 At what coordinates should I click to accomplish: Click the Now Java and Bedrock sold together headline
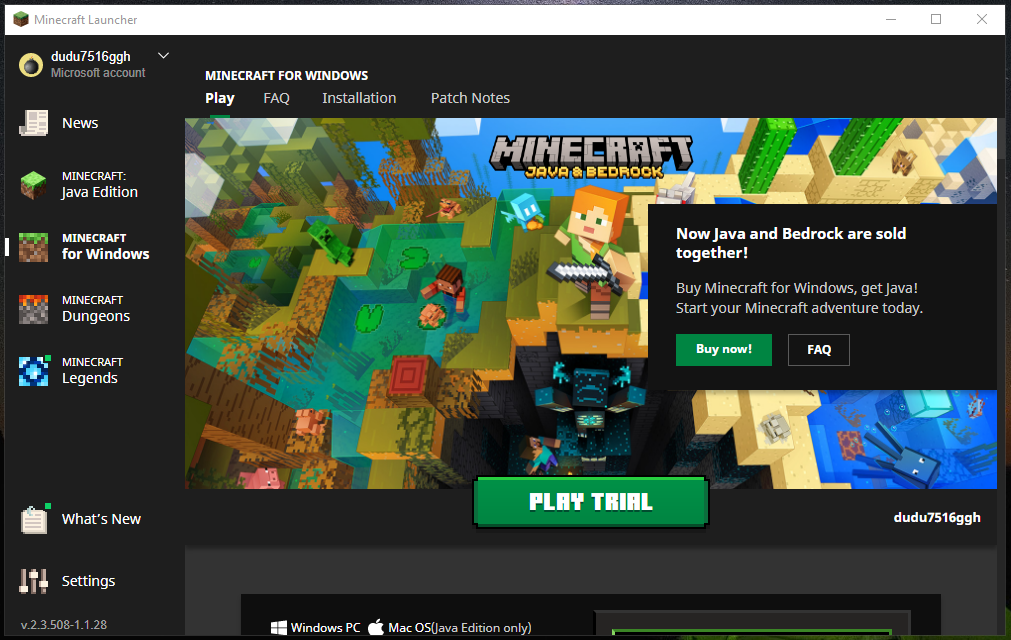pyautogui.click(x=791, y=243)
